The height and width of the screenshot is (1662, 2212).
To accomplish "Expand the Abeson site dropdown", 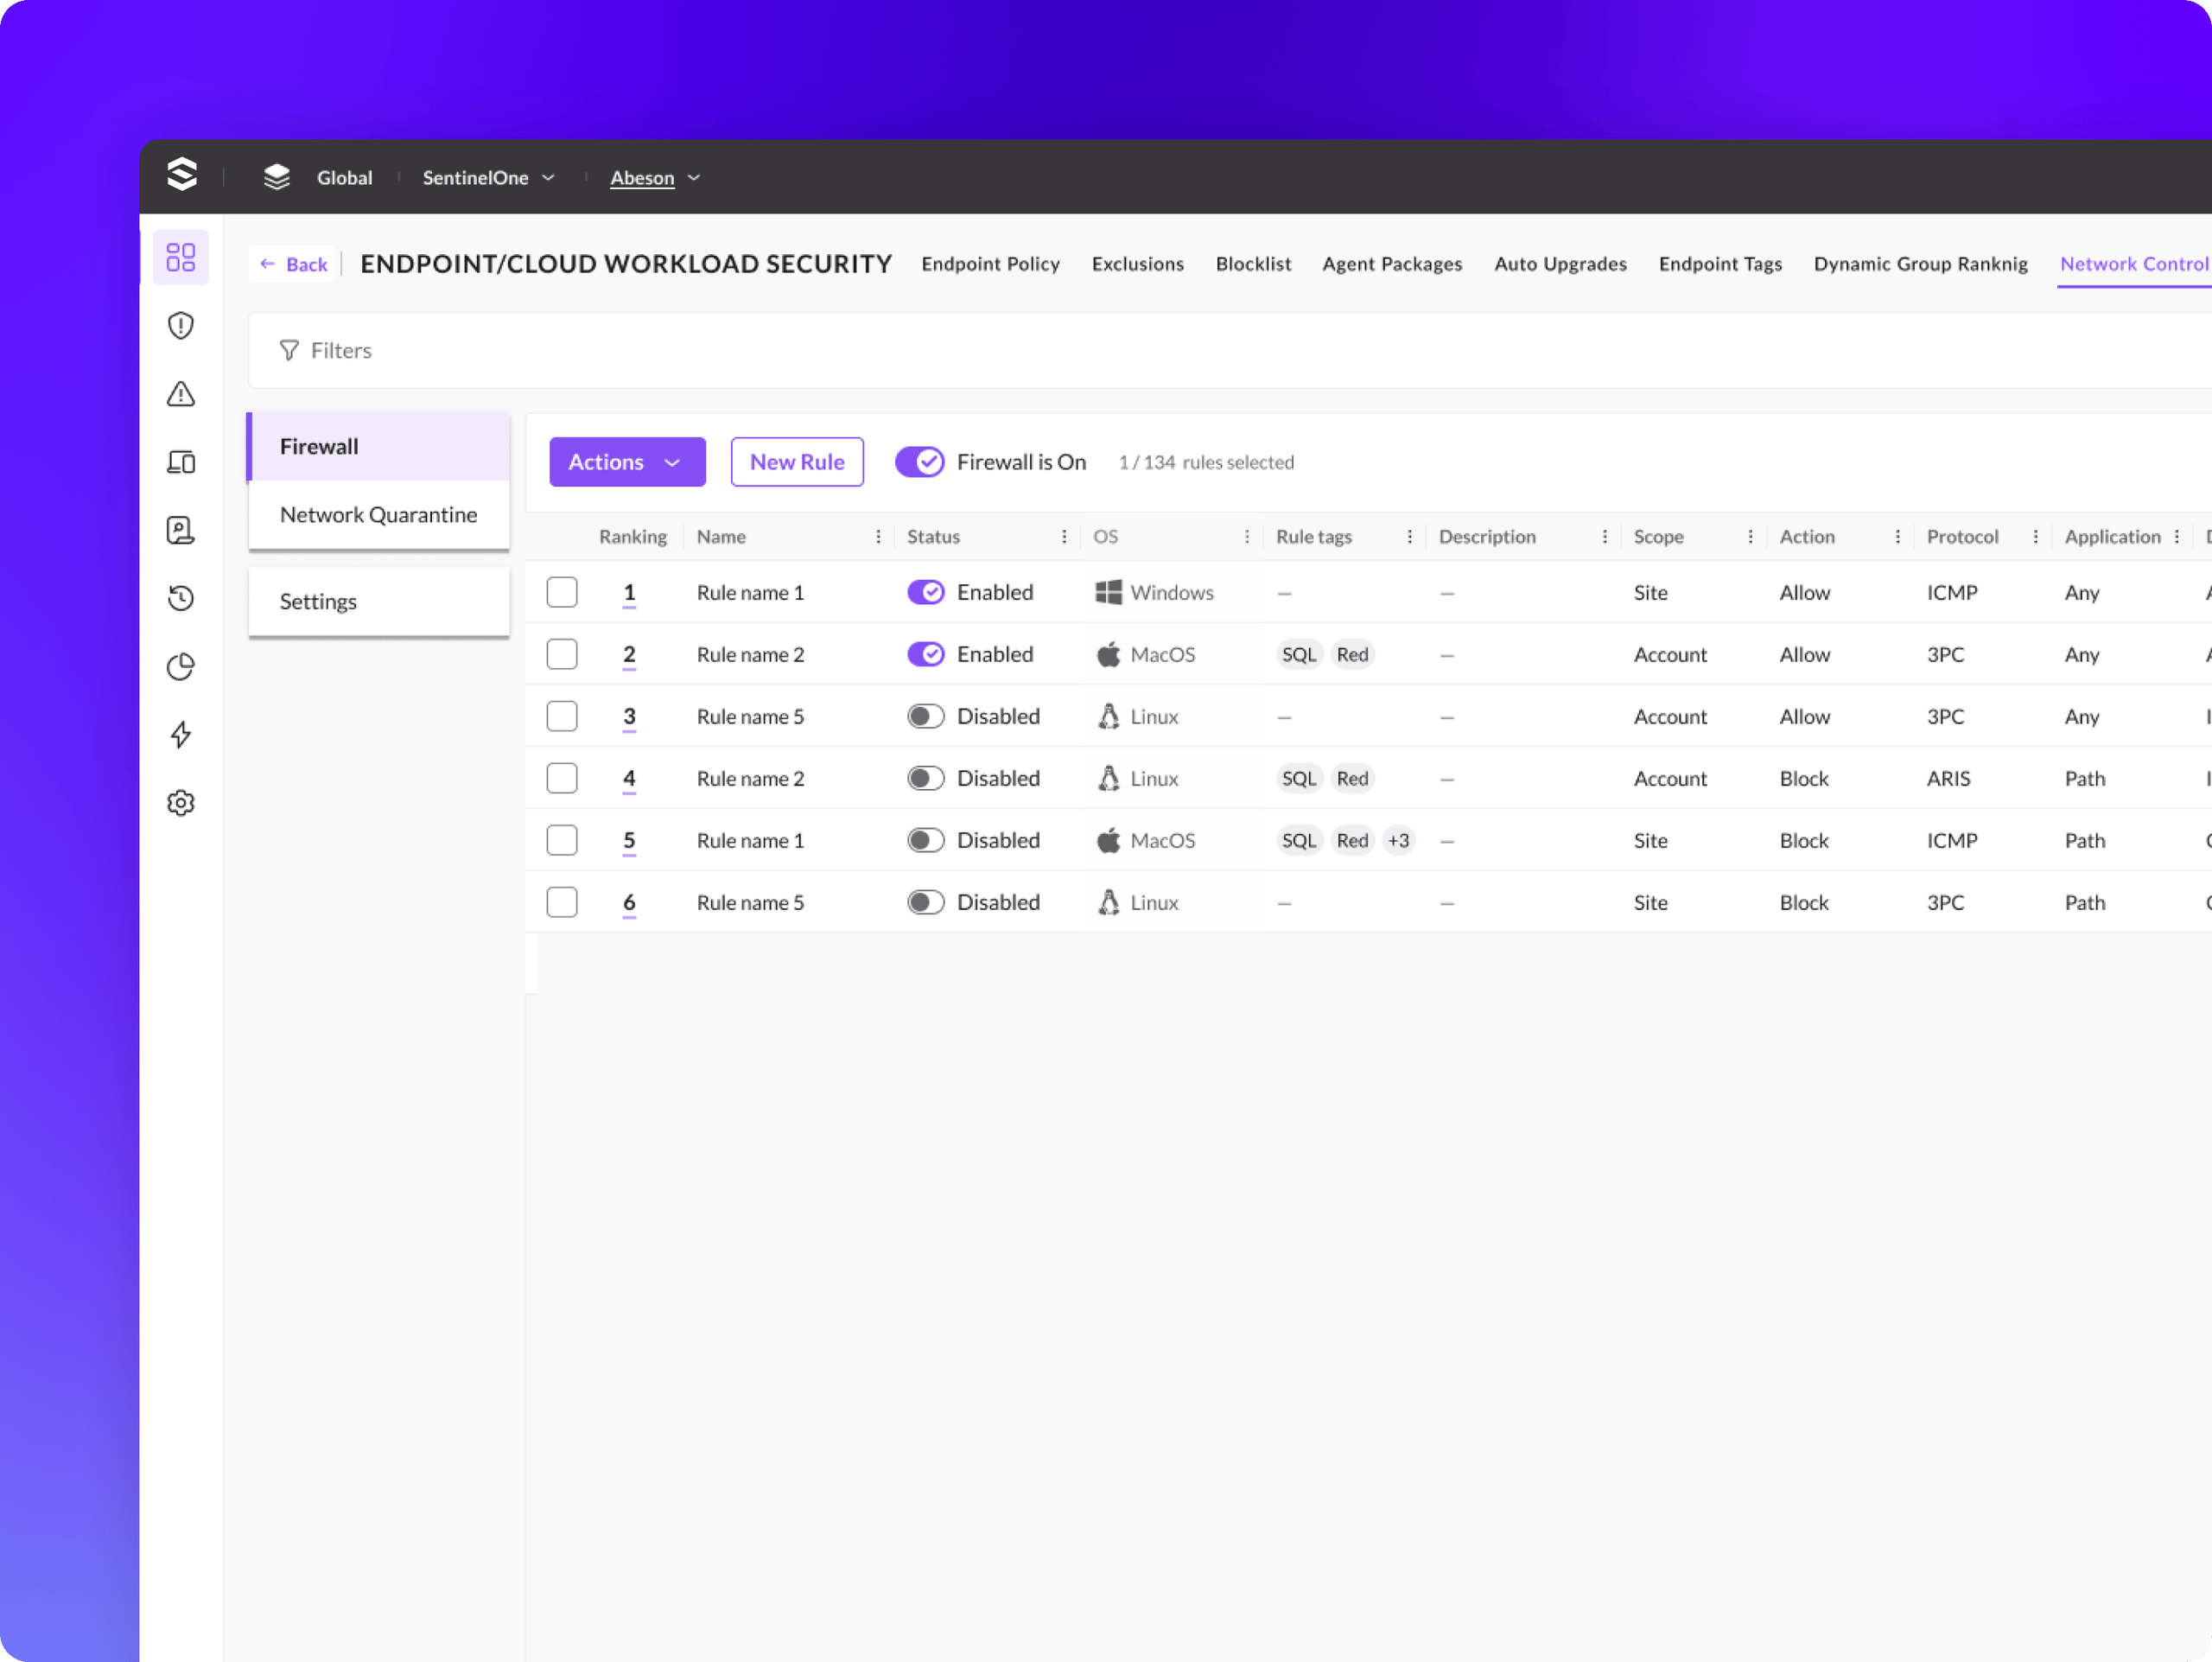I will point(655,177).
